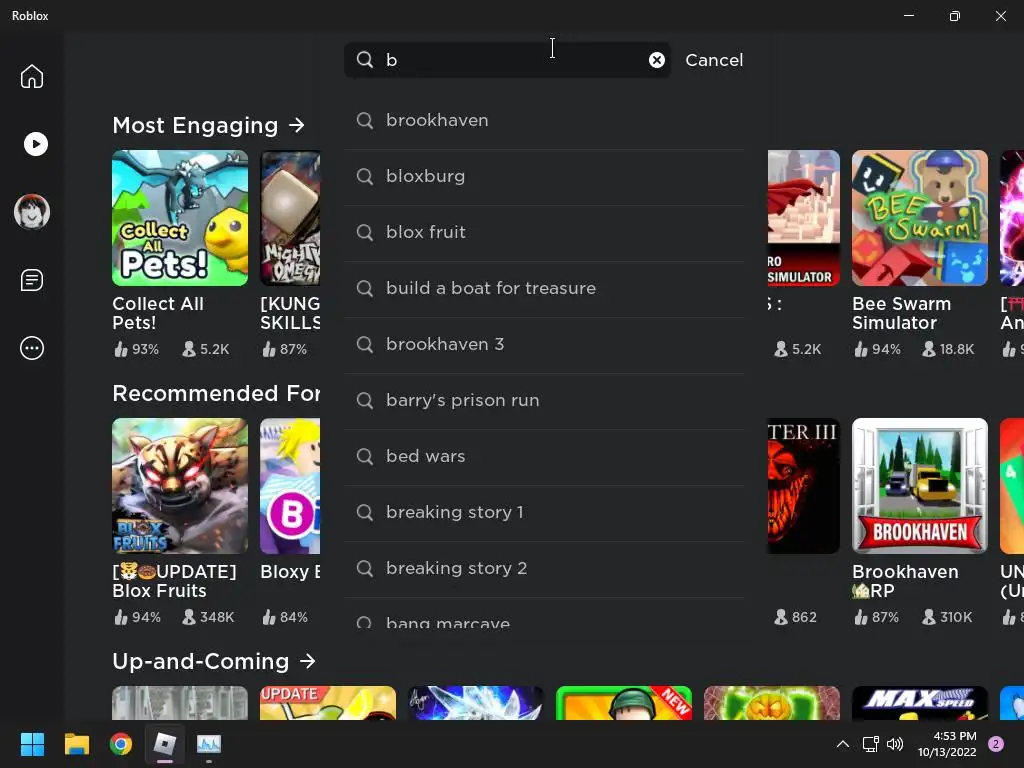The width and height of the screenshot is (1024, 768).
Task: Open the pumpkin Up-and-Coming game thumbnail
Action: [x=772, y=703]
